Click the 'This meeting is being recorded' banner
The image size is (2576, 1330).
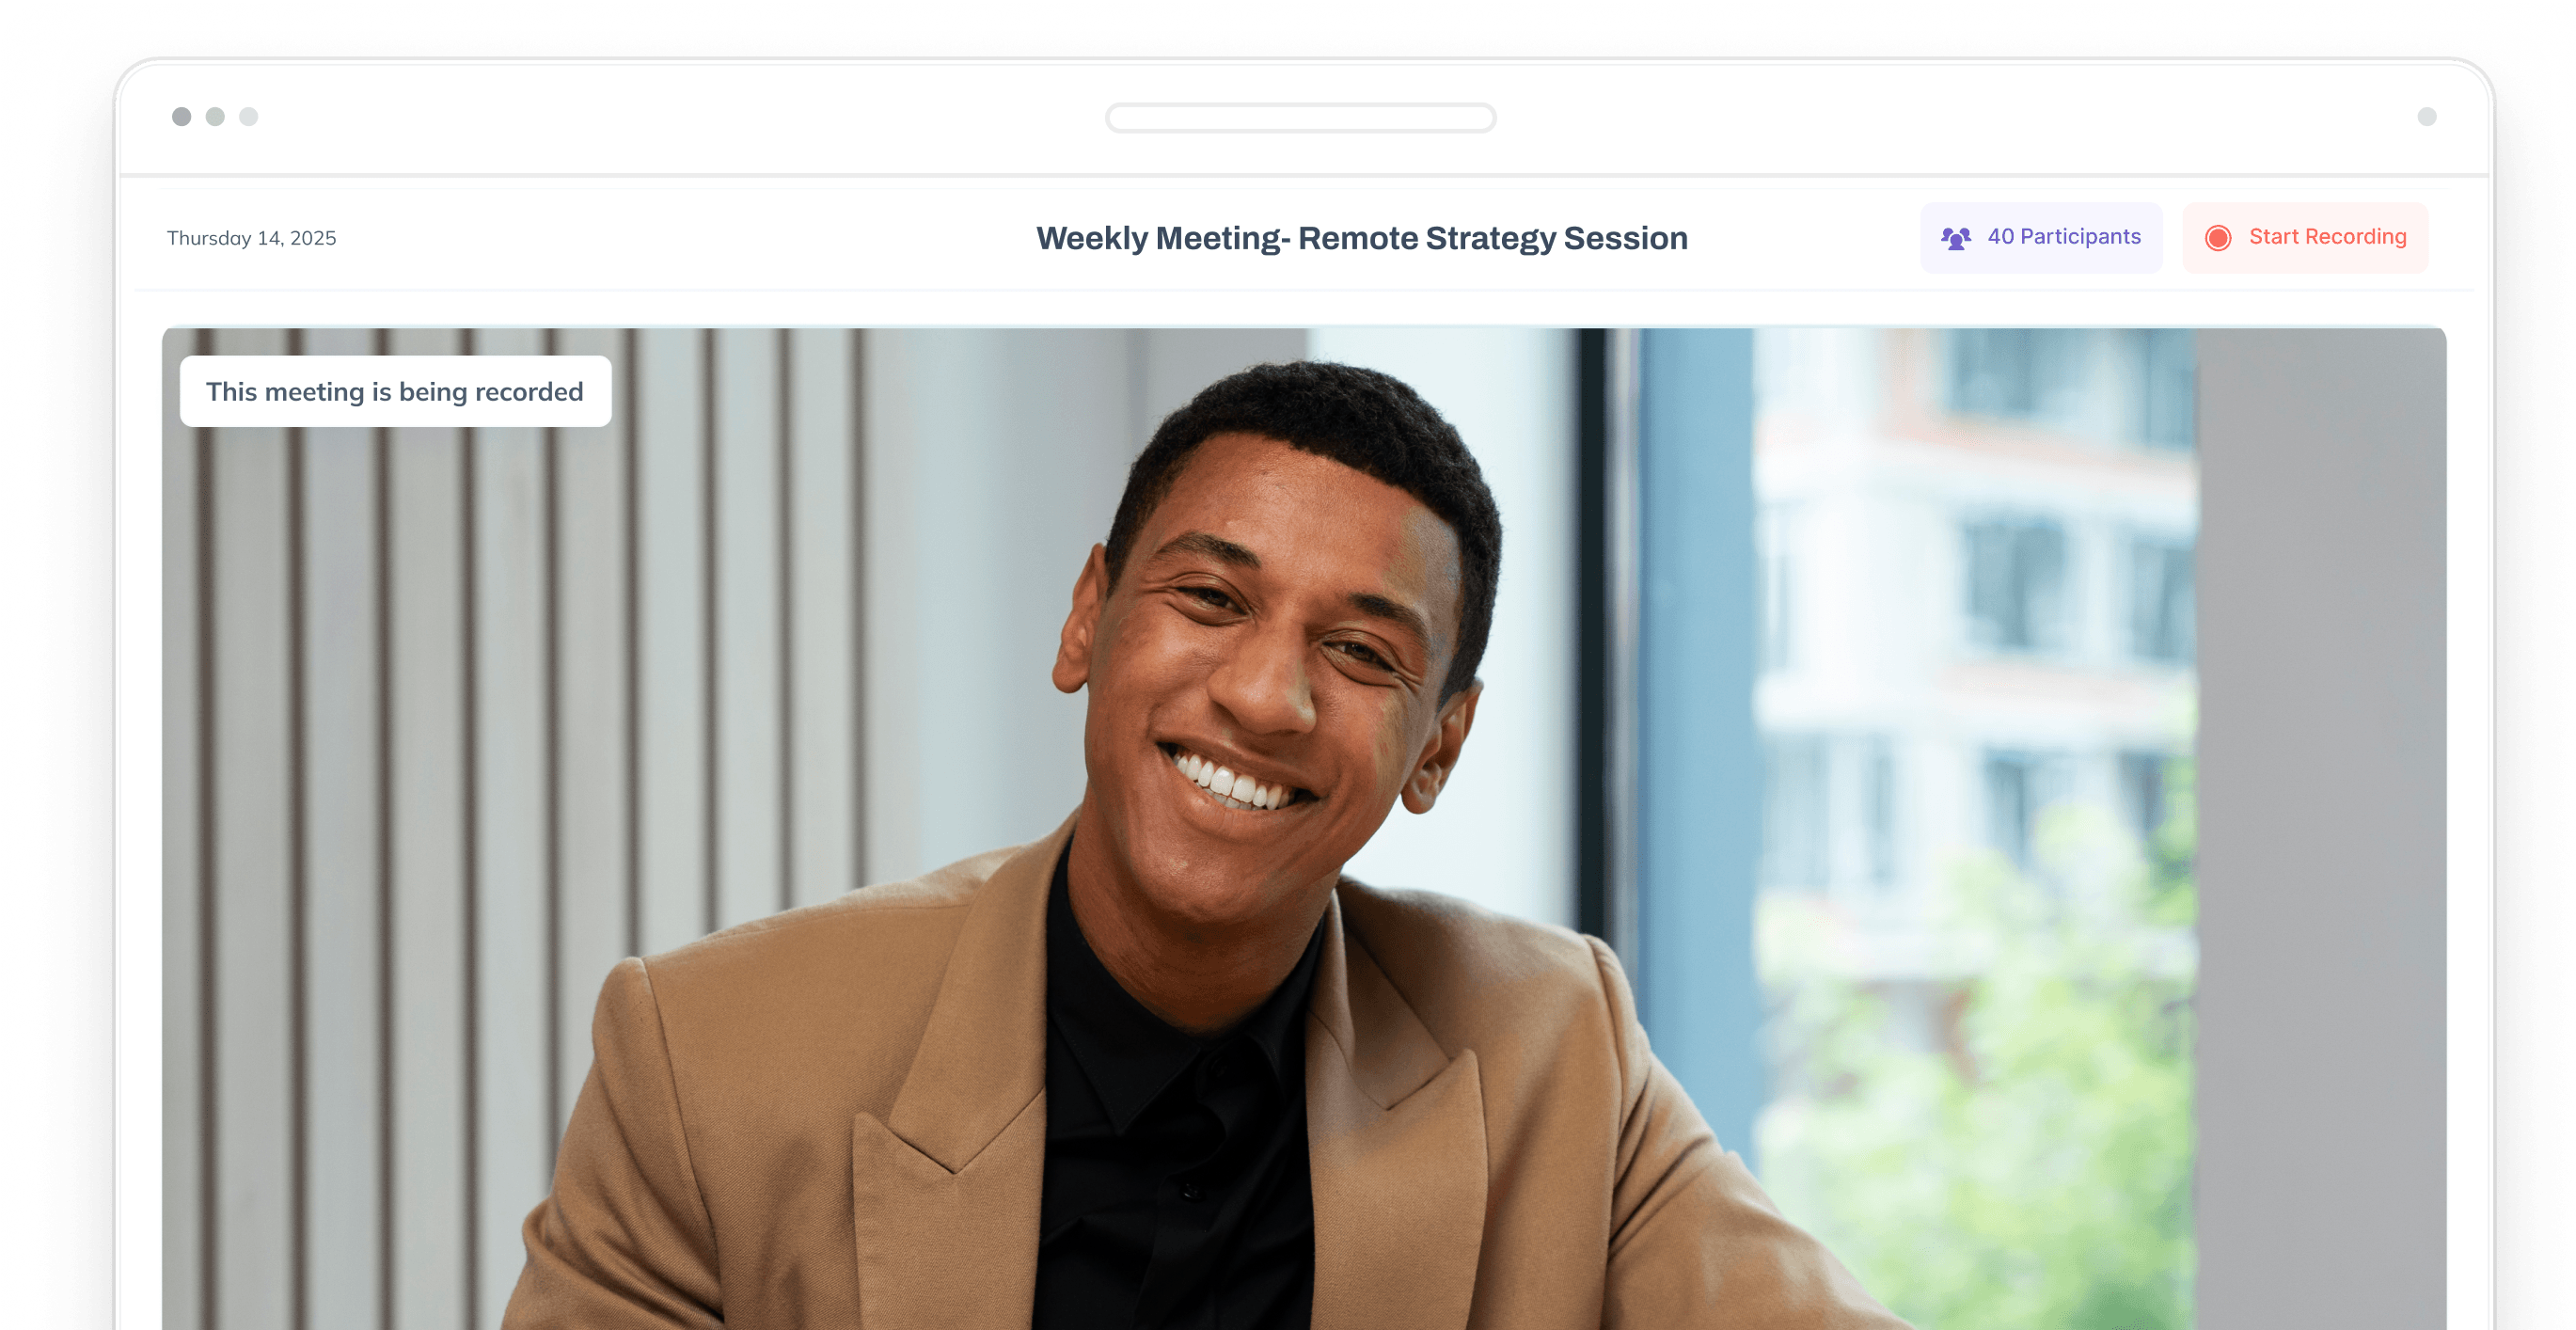[x=395, y=391]
